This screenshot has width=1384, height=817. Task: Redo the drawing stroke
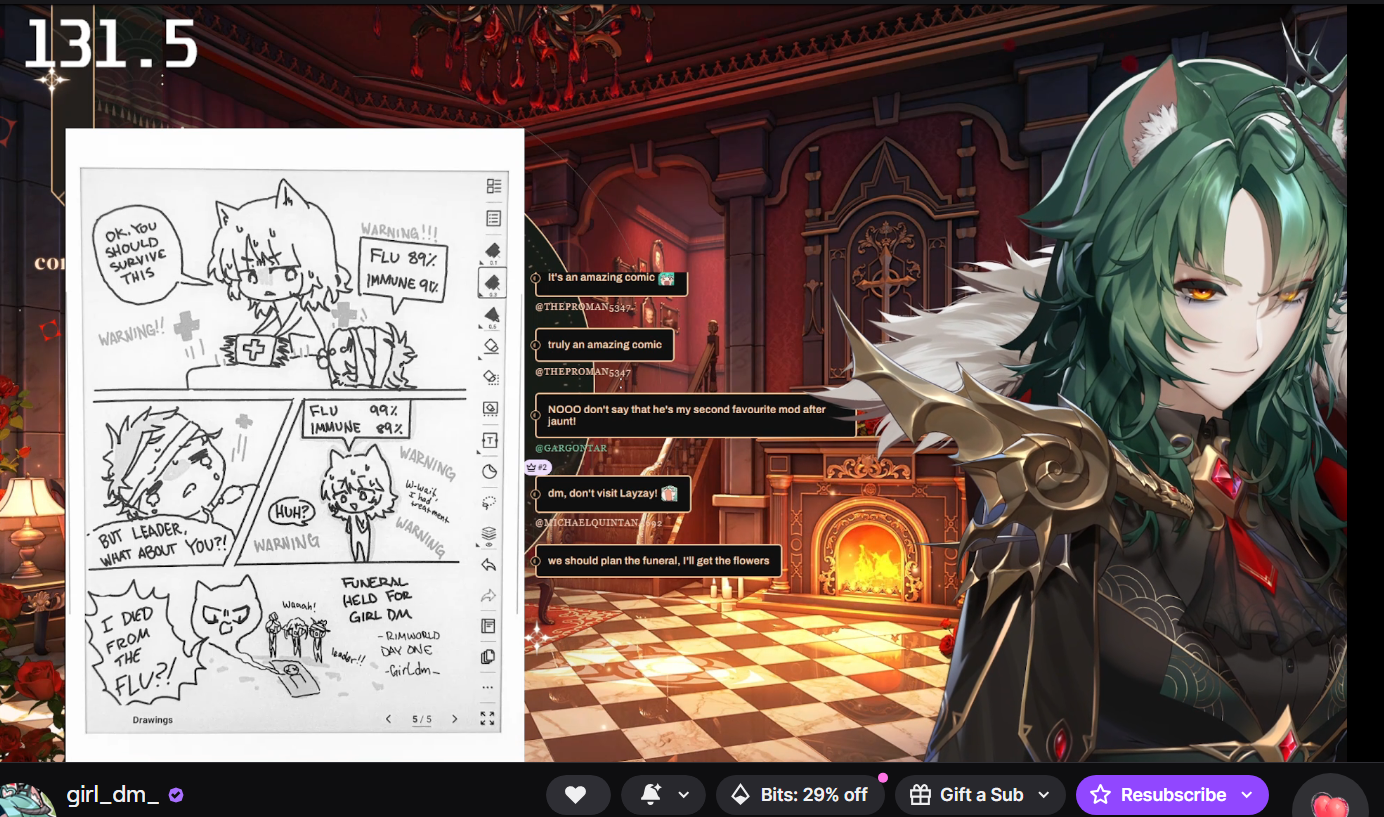pos(489,596)
